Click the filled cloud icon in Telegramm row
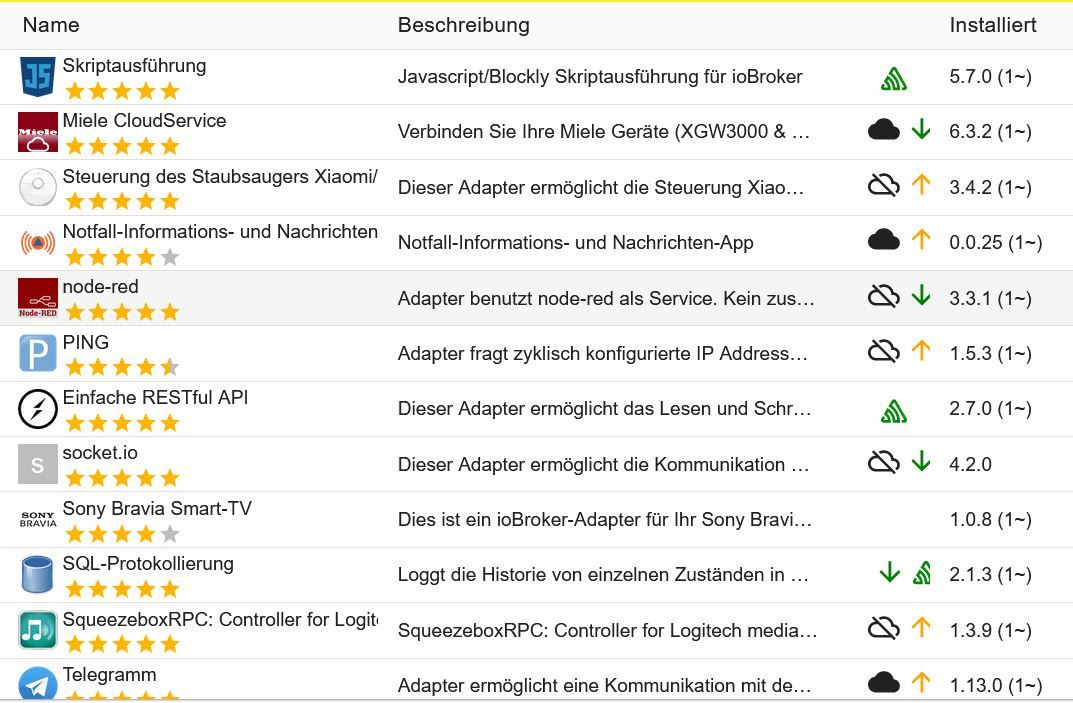1073x703 pixels. pyautogui.click(x=883, y=682)
